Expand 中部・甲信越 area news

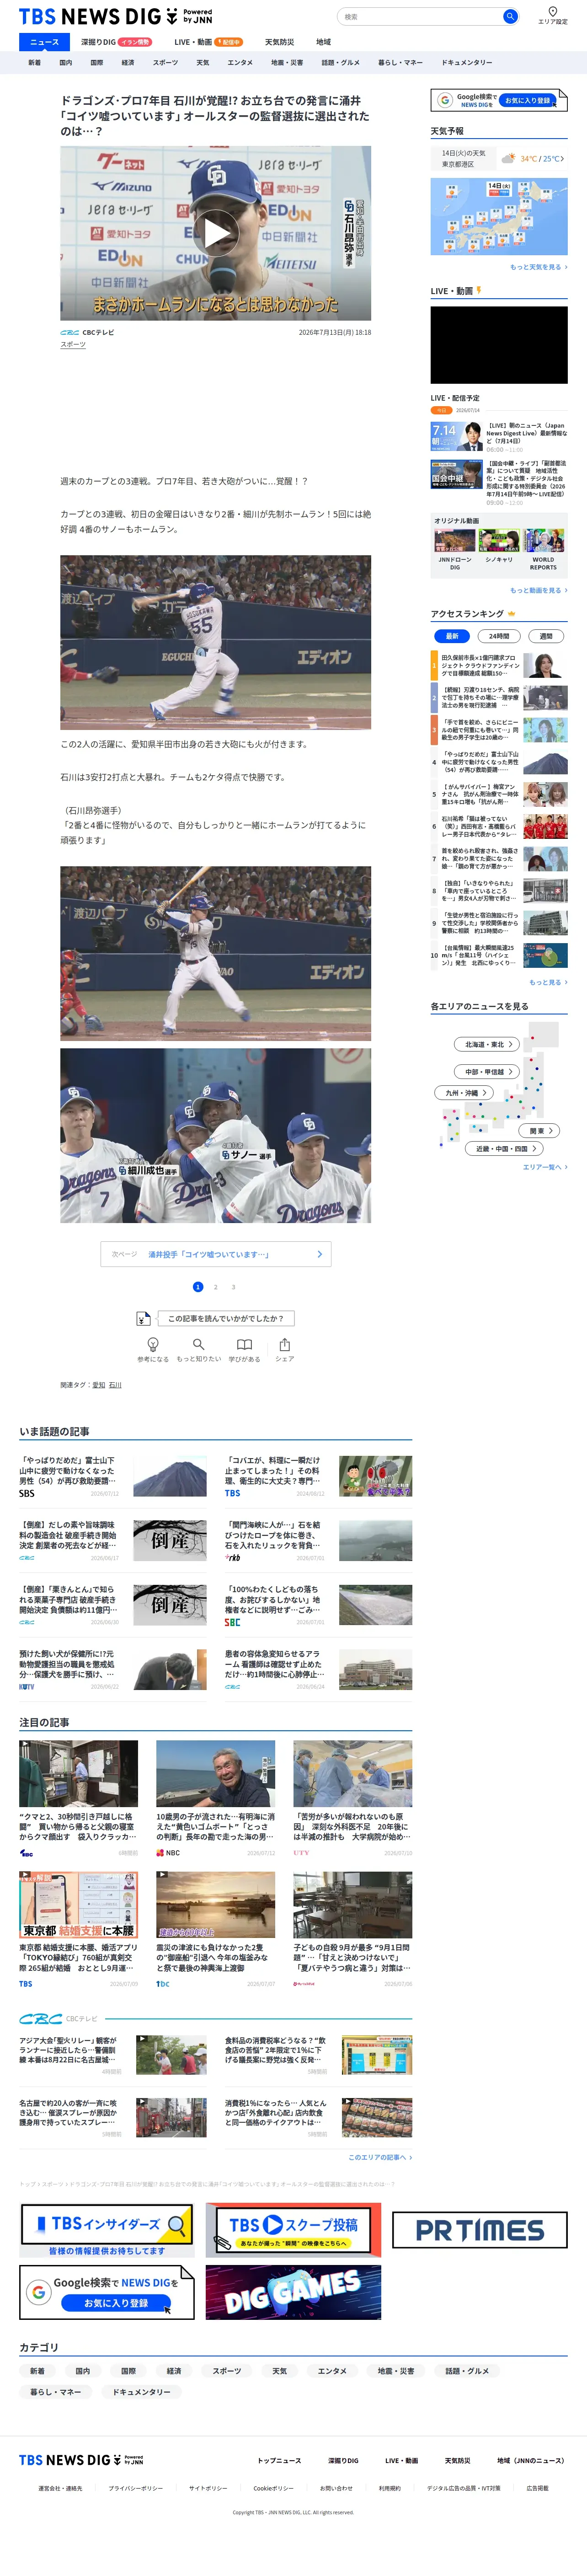pyautogui.click(x=488, y=1072)
